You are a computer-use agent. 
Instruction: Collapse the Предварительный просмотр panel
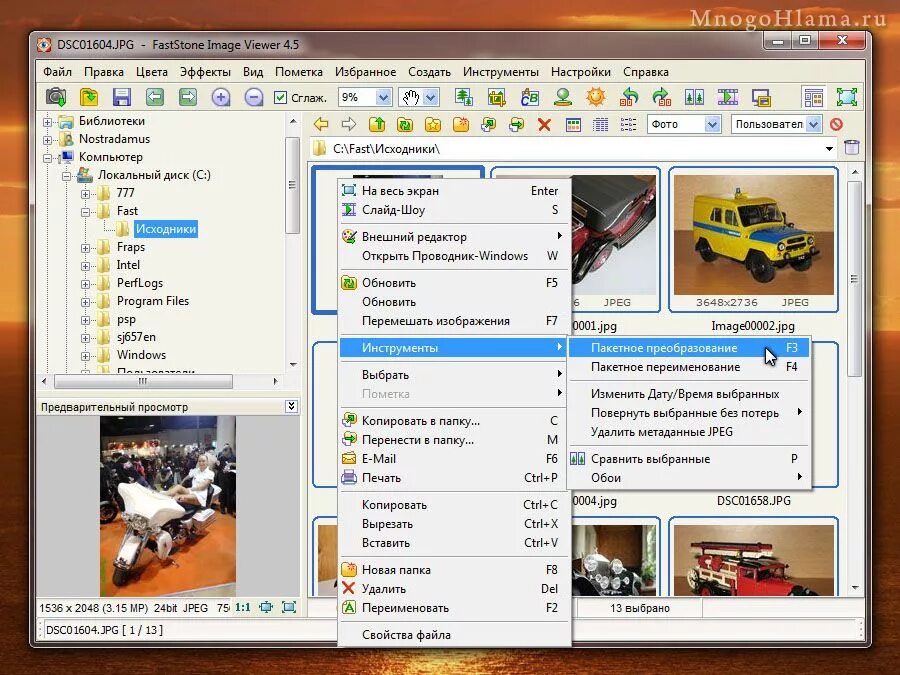pos(292,406)
